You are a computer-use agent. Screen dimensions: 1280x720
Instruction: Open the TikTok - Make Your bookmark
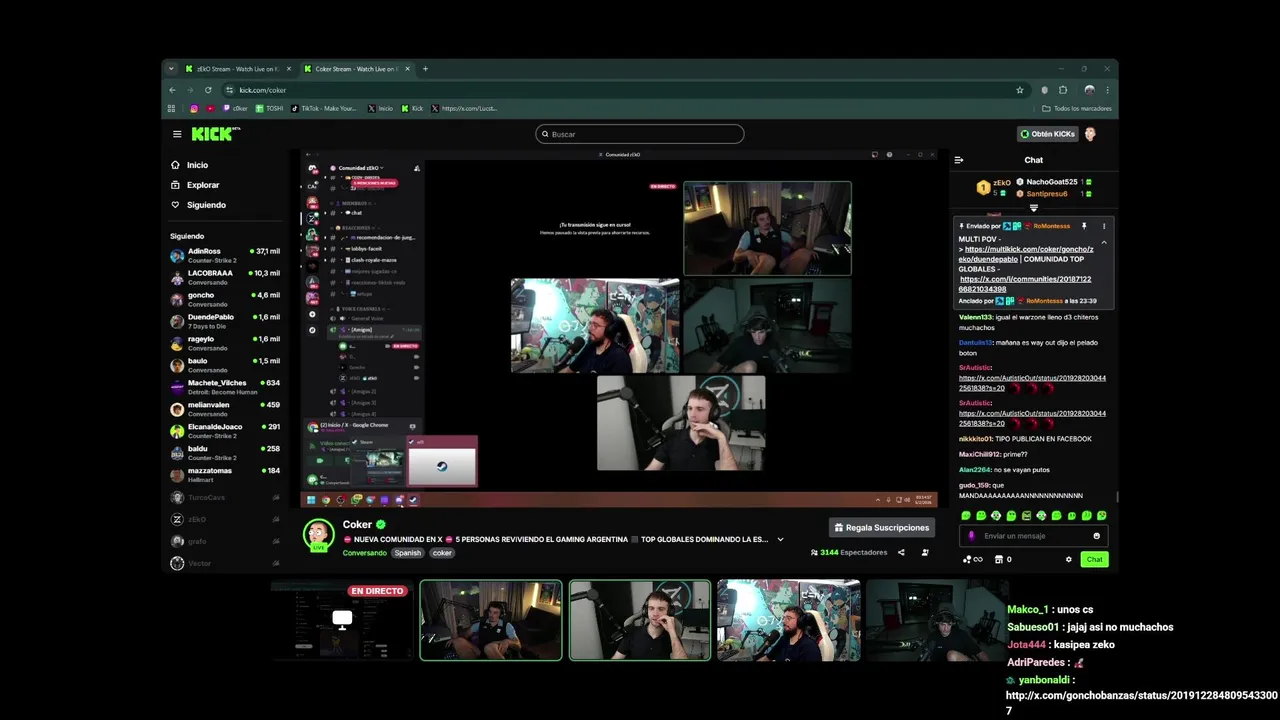point(323,108)
